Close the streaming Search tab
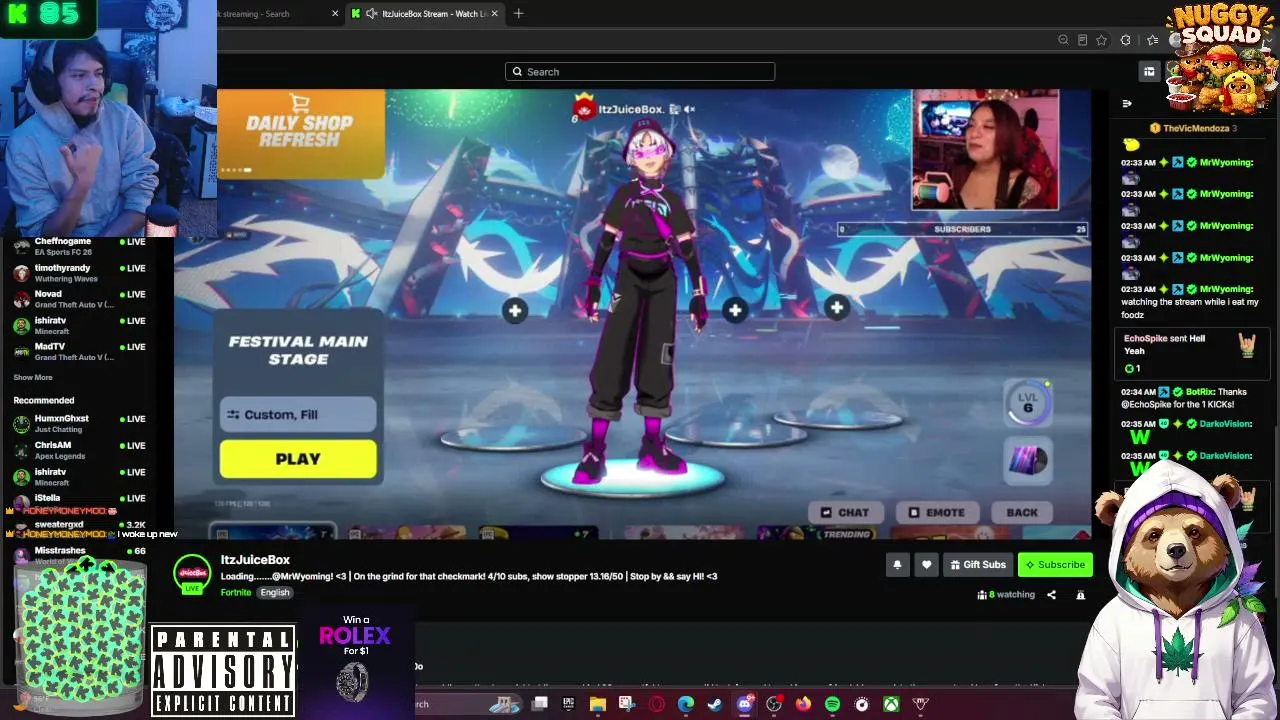 click(x=335, y=14)
